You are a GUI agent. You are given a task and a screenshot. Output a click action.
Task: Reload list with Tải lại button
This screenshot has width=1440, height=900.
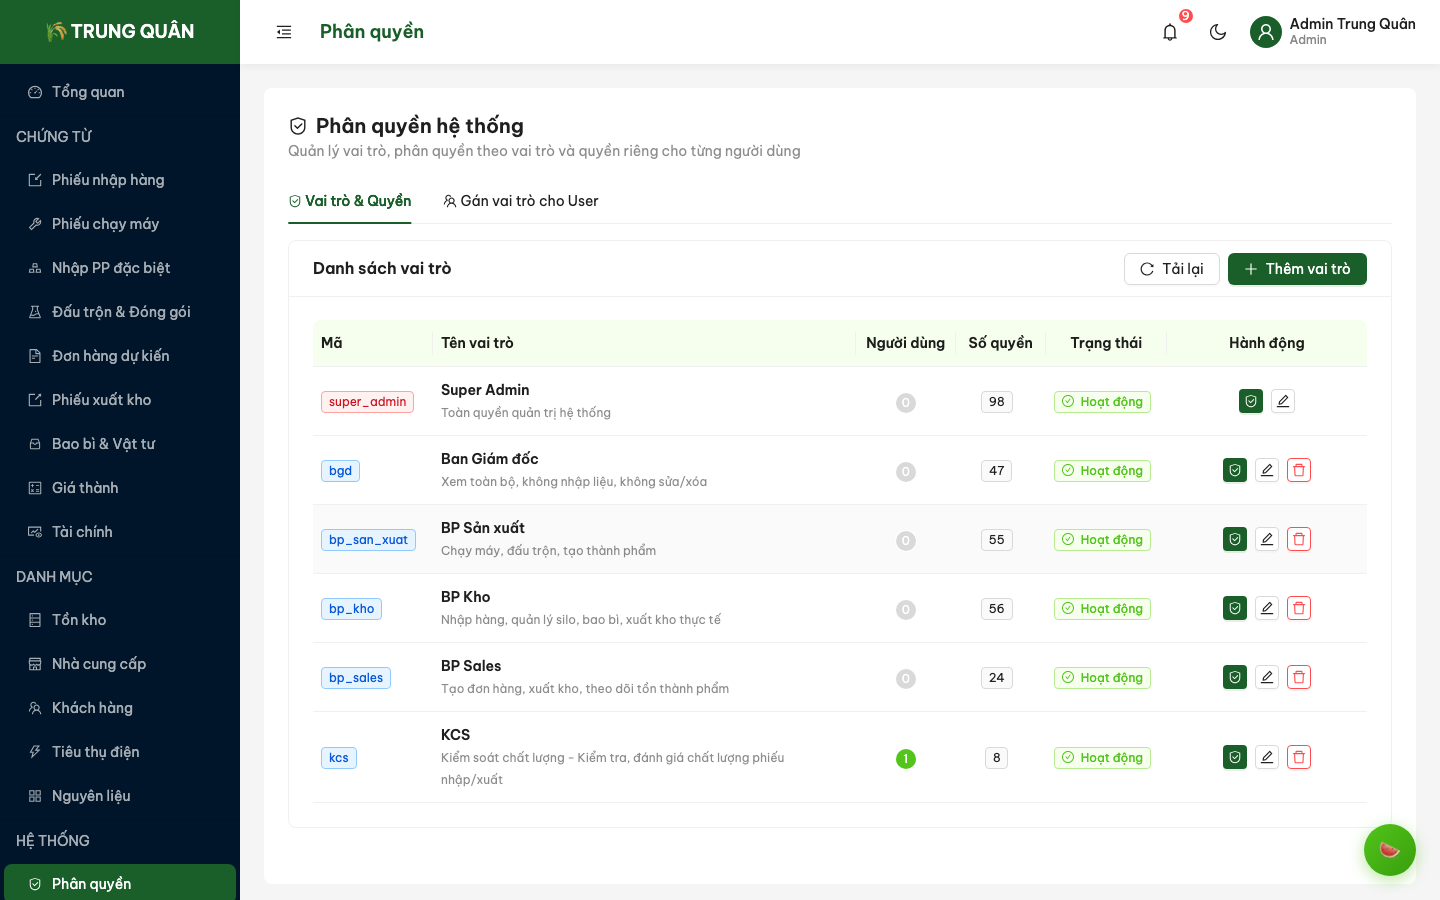tap(1171, 269)
